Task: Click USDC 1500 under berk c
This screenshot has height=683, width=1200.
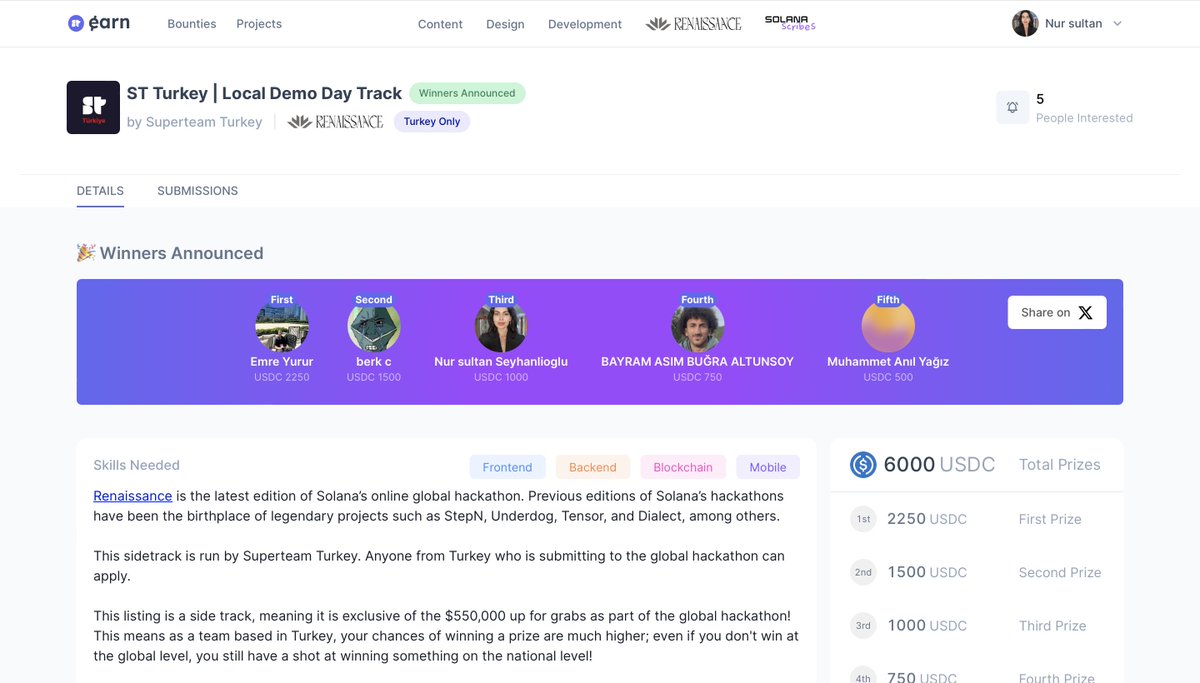Action: 374,377
